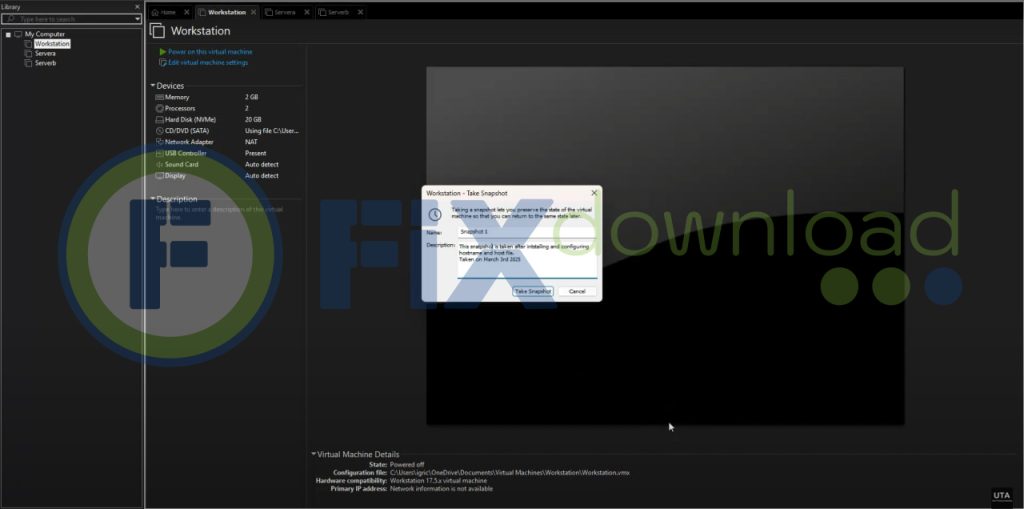The width and height of the screenshot is (1024, 509).
Task: Cancel the Take Snapshot dialog
Action: [576, 291]
